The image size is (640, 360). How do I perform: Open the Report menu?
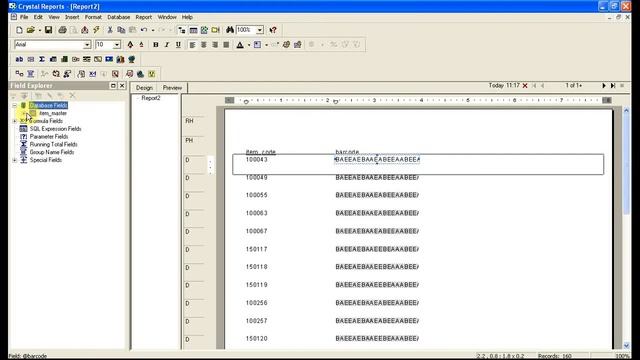(x=144, y=17)
